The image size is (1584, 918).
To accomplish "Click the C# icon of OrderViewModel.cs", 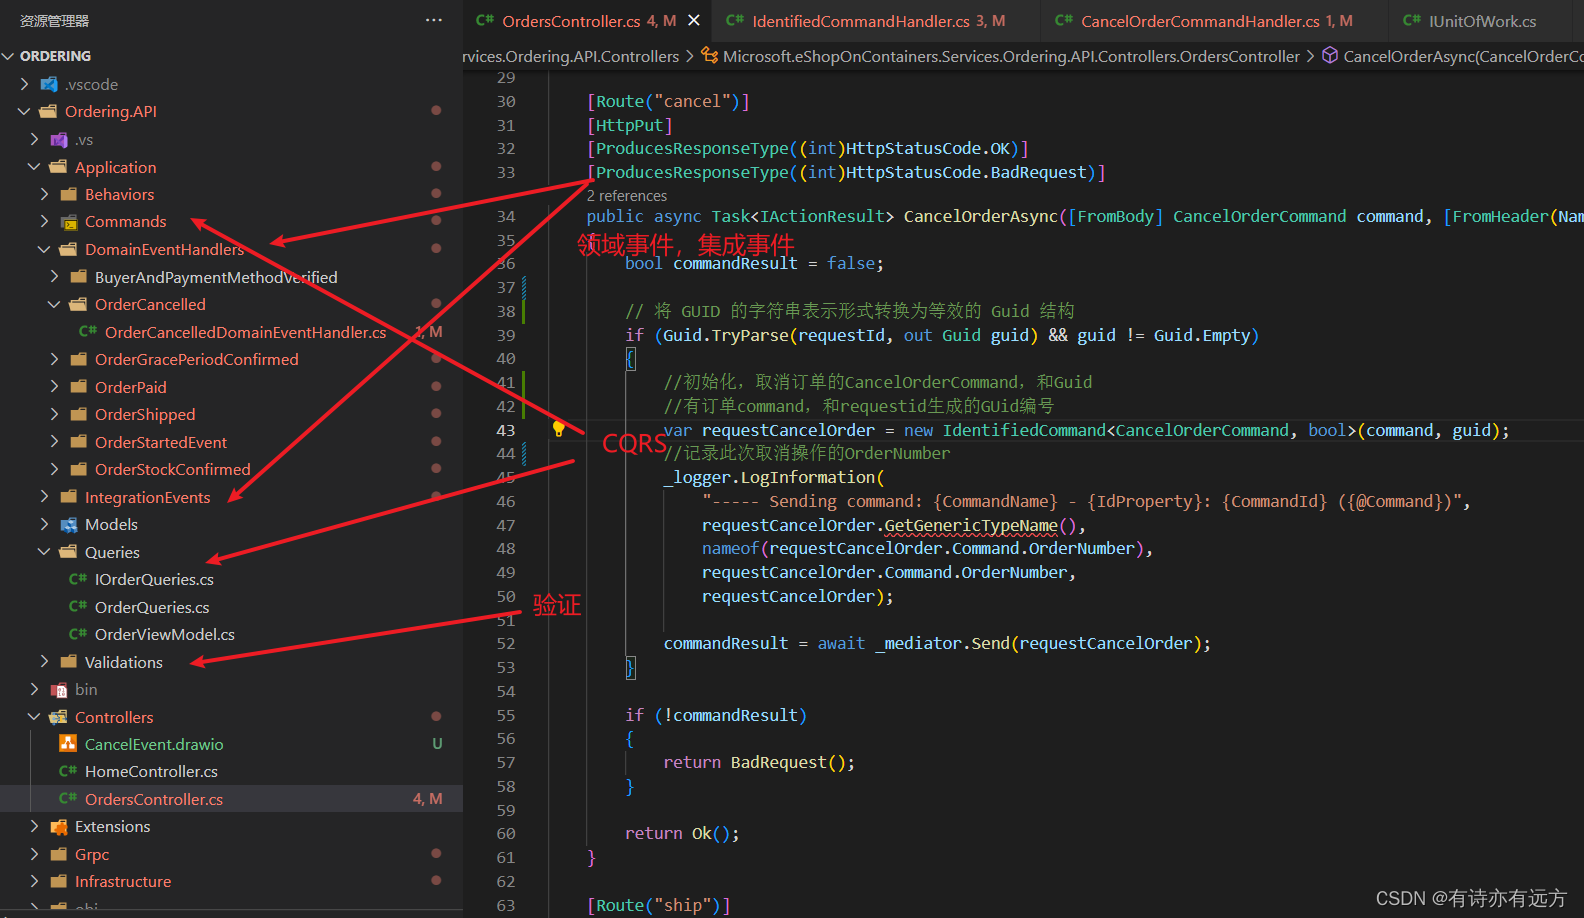I will [78, 634].
